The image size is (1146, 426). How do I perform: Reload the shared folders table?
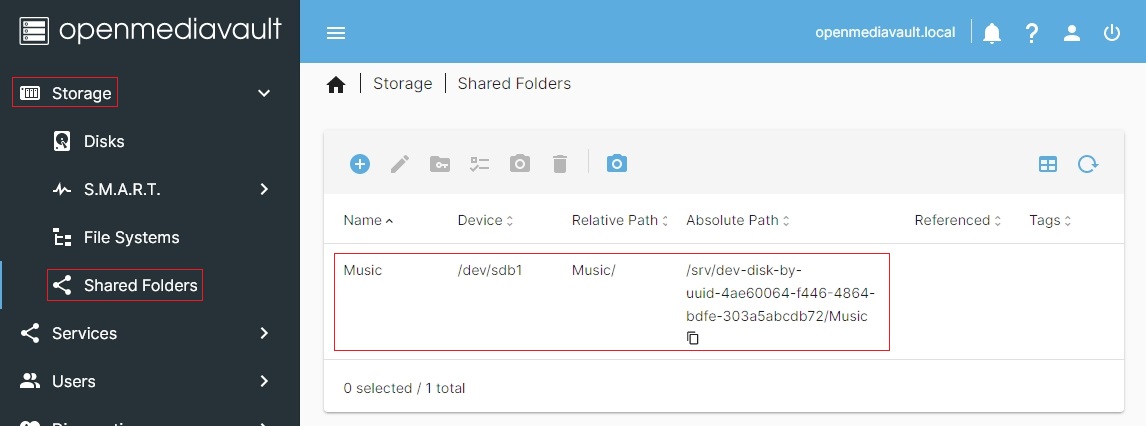point(1088,164)
